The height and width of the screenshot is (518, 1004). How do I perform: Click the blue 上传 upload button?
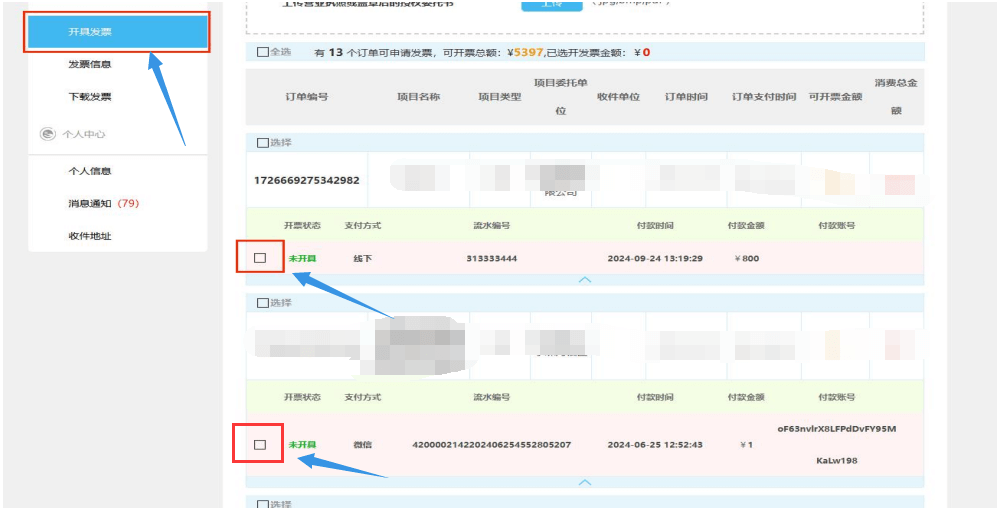538,4
